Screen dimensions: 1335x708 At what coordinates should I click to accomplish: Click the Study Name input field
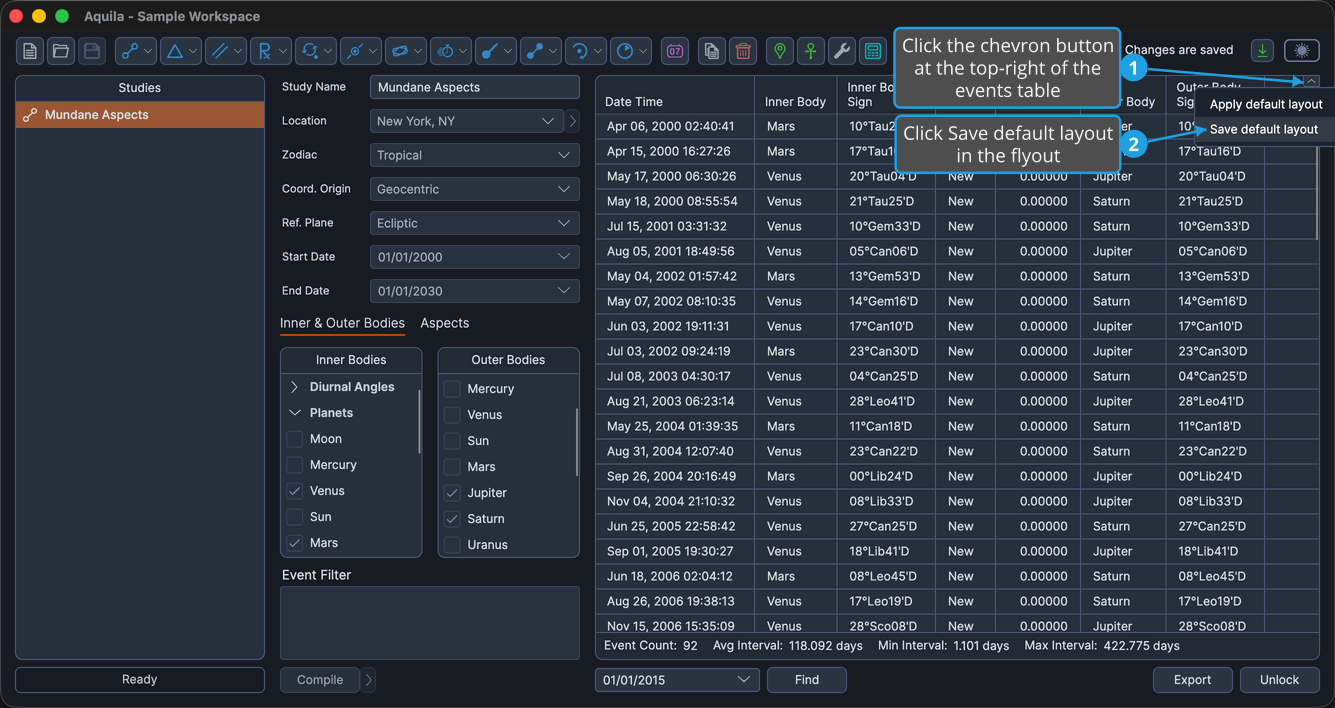point(474,87)
